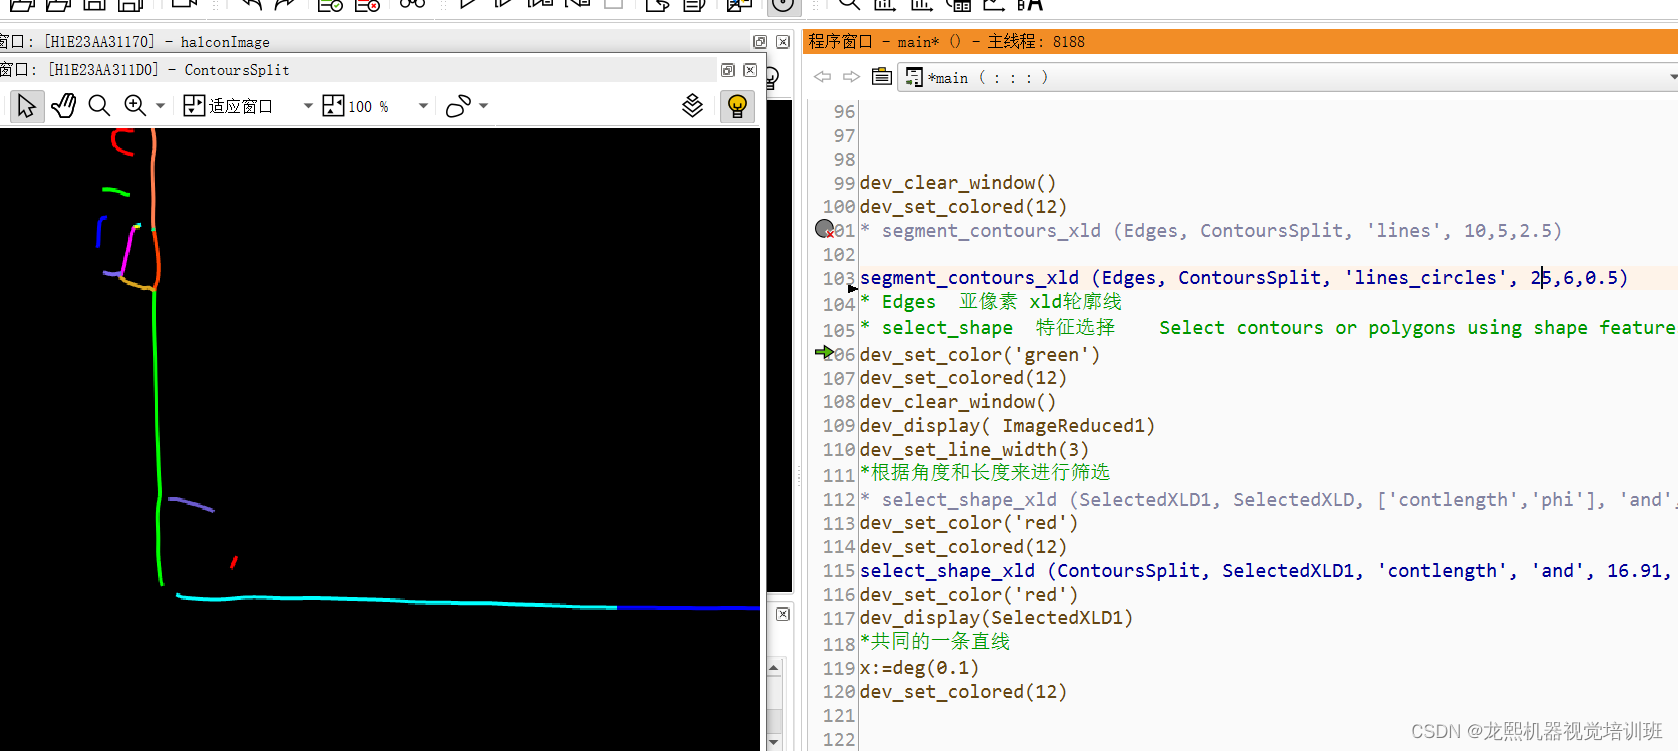Open the *main procedure selector combo box

click(x=1288, y=77)
